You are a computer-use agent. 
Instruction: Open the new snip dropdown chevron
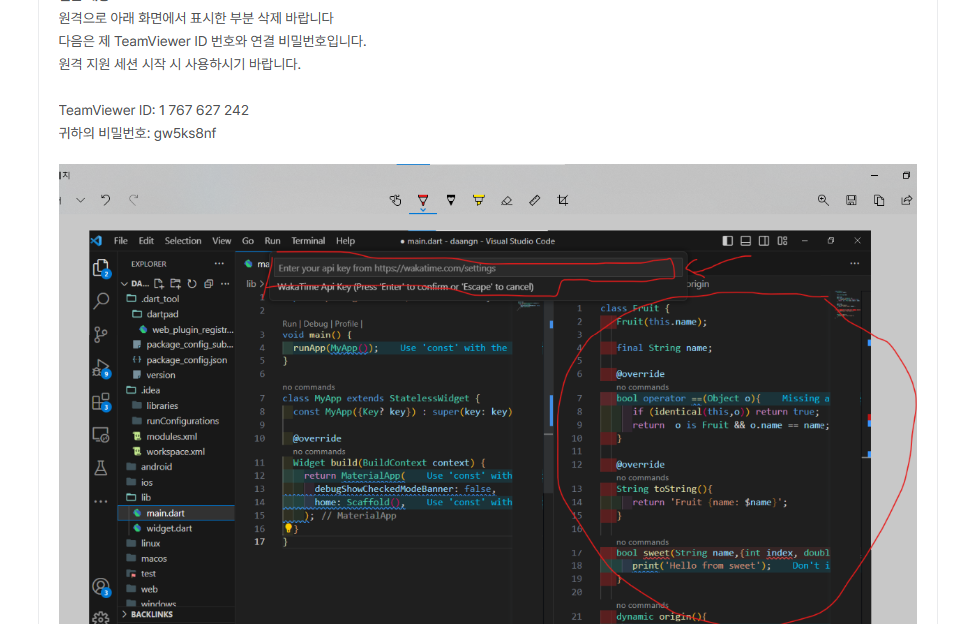tap(80, 200)
